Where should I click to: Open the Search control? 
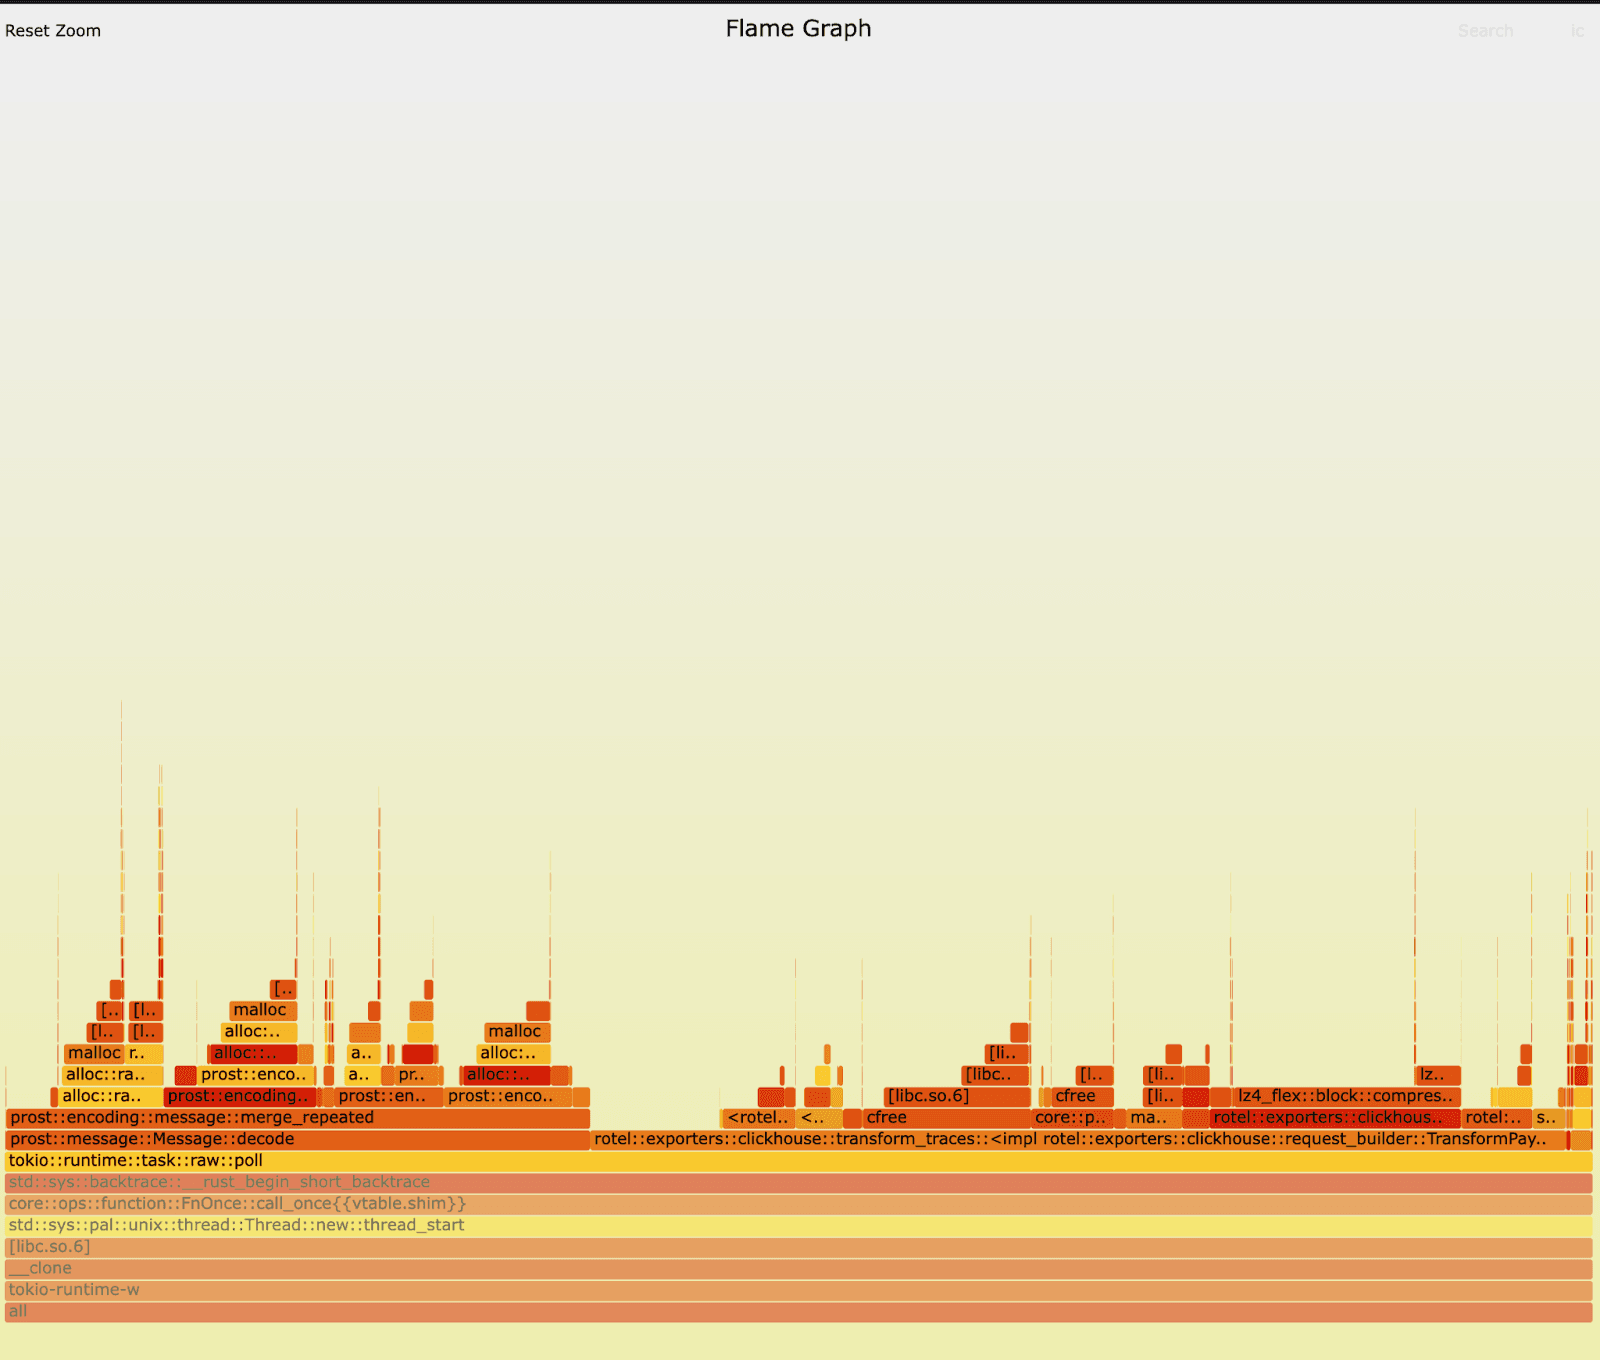[1486, 30]
